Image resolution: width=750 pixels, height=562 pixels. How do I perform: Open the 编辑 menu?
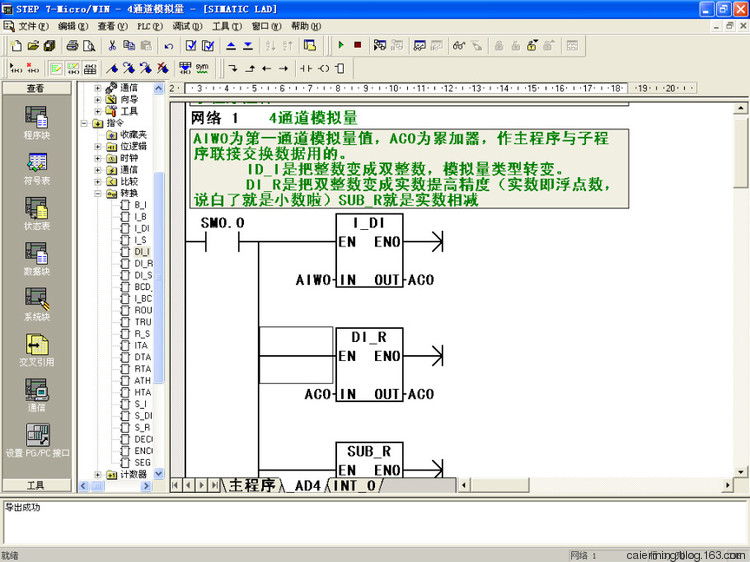coord(73,26)
